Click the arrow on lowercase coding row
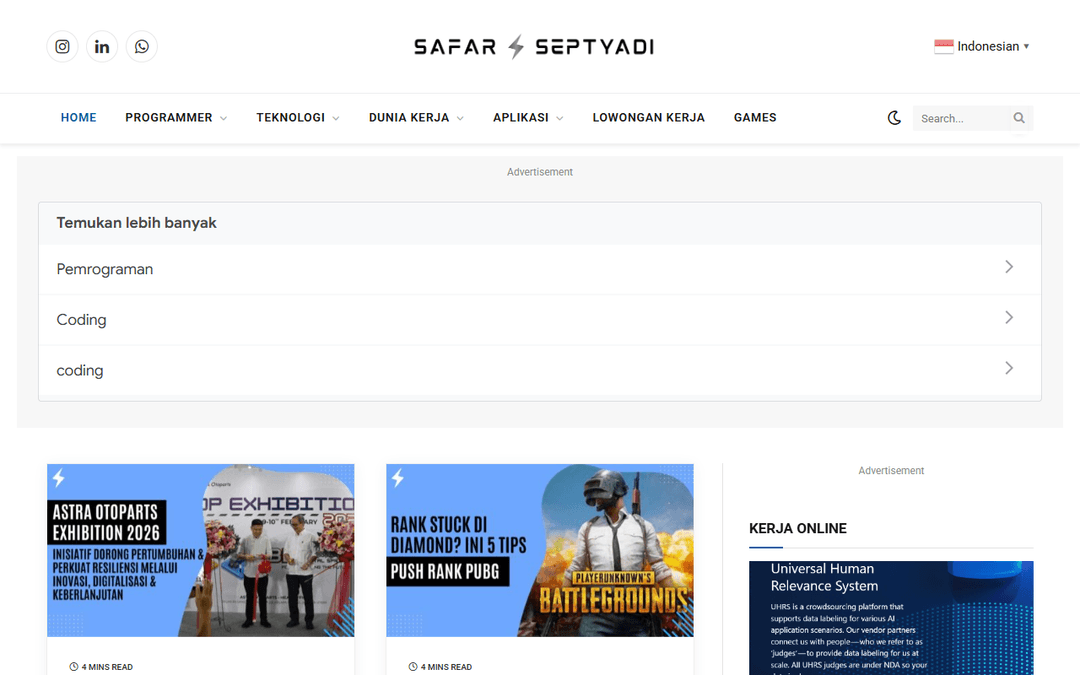This screenshot has height=675, width=1080. coord(1009,368)
